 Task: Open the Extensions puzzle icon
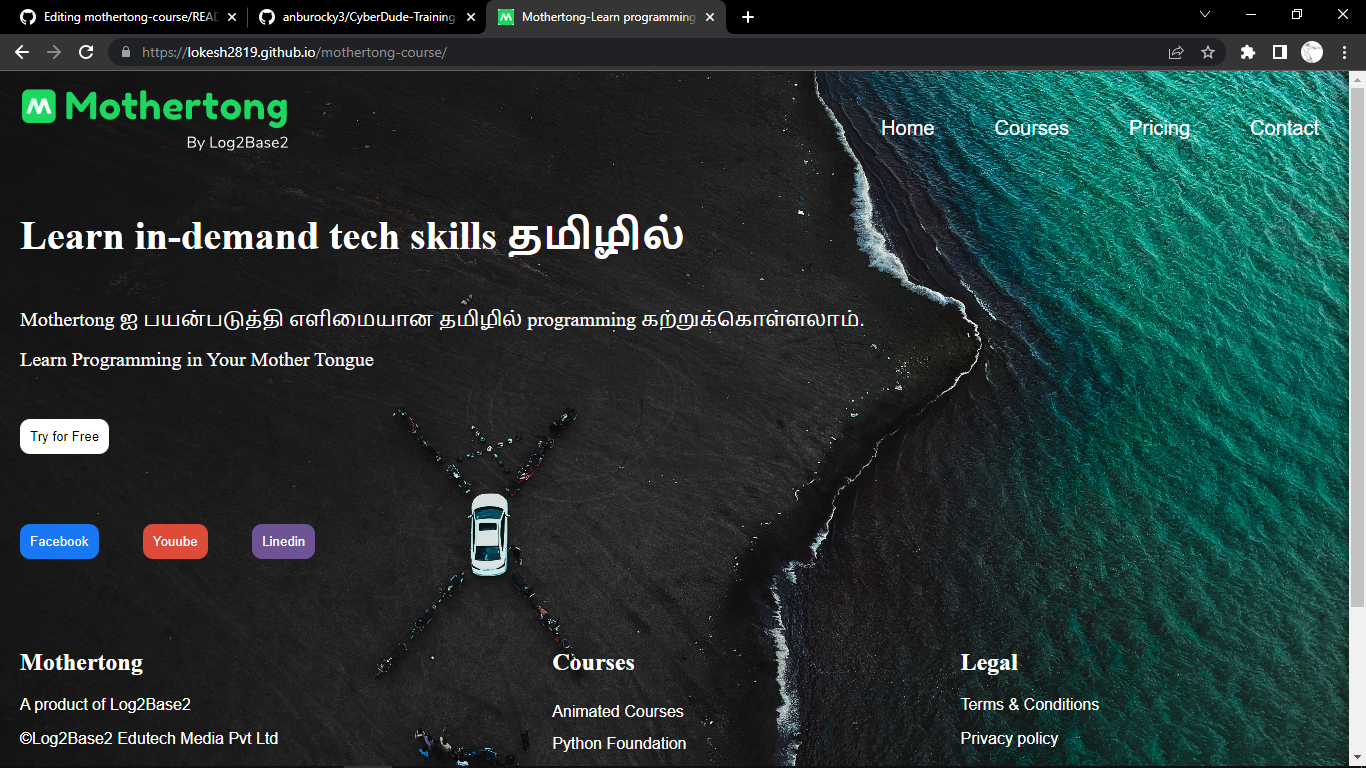click(1247, 52)
